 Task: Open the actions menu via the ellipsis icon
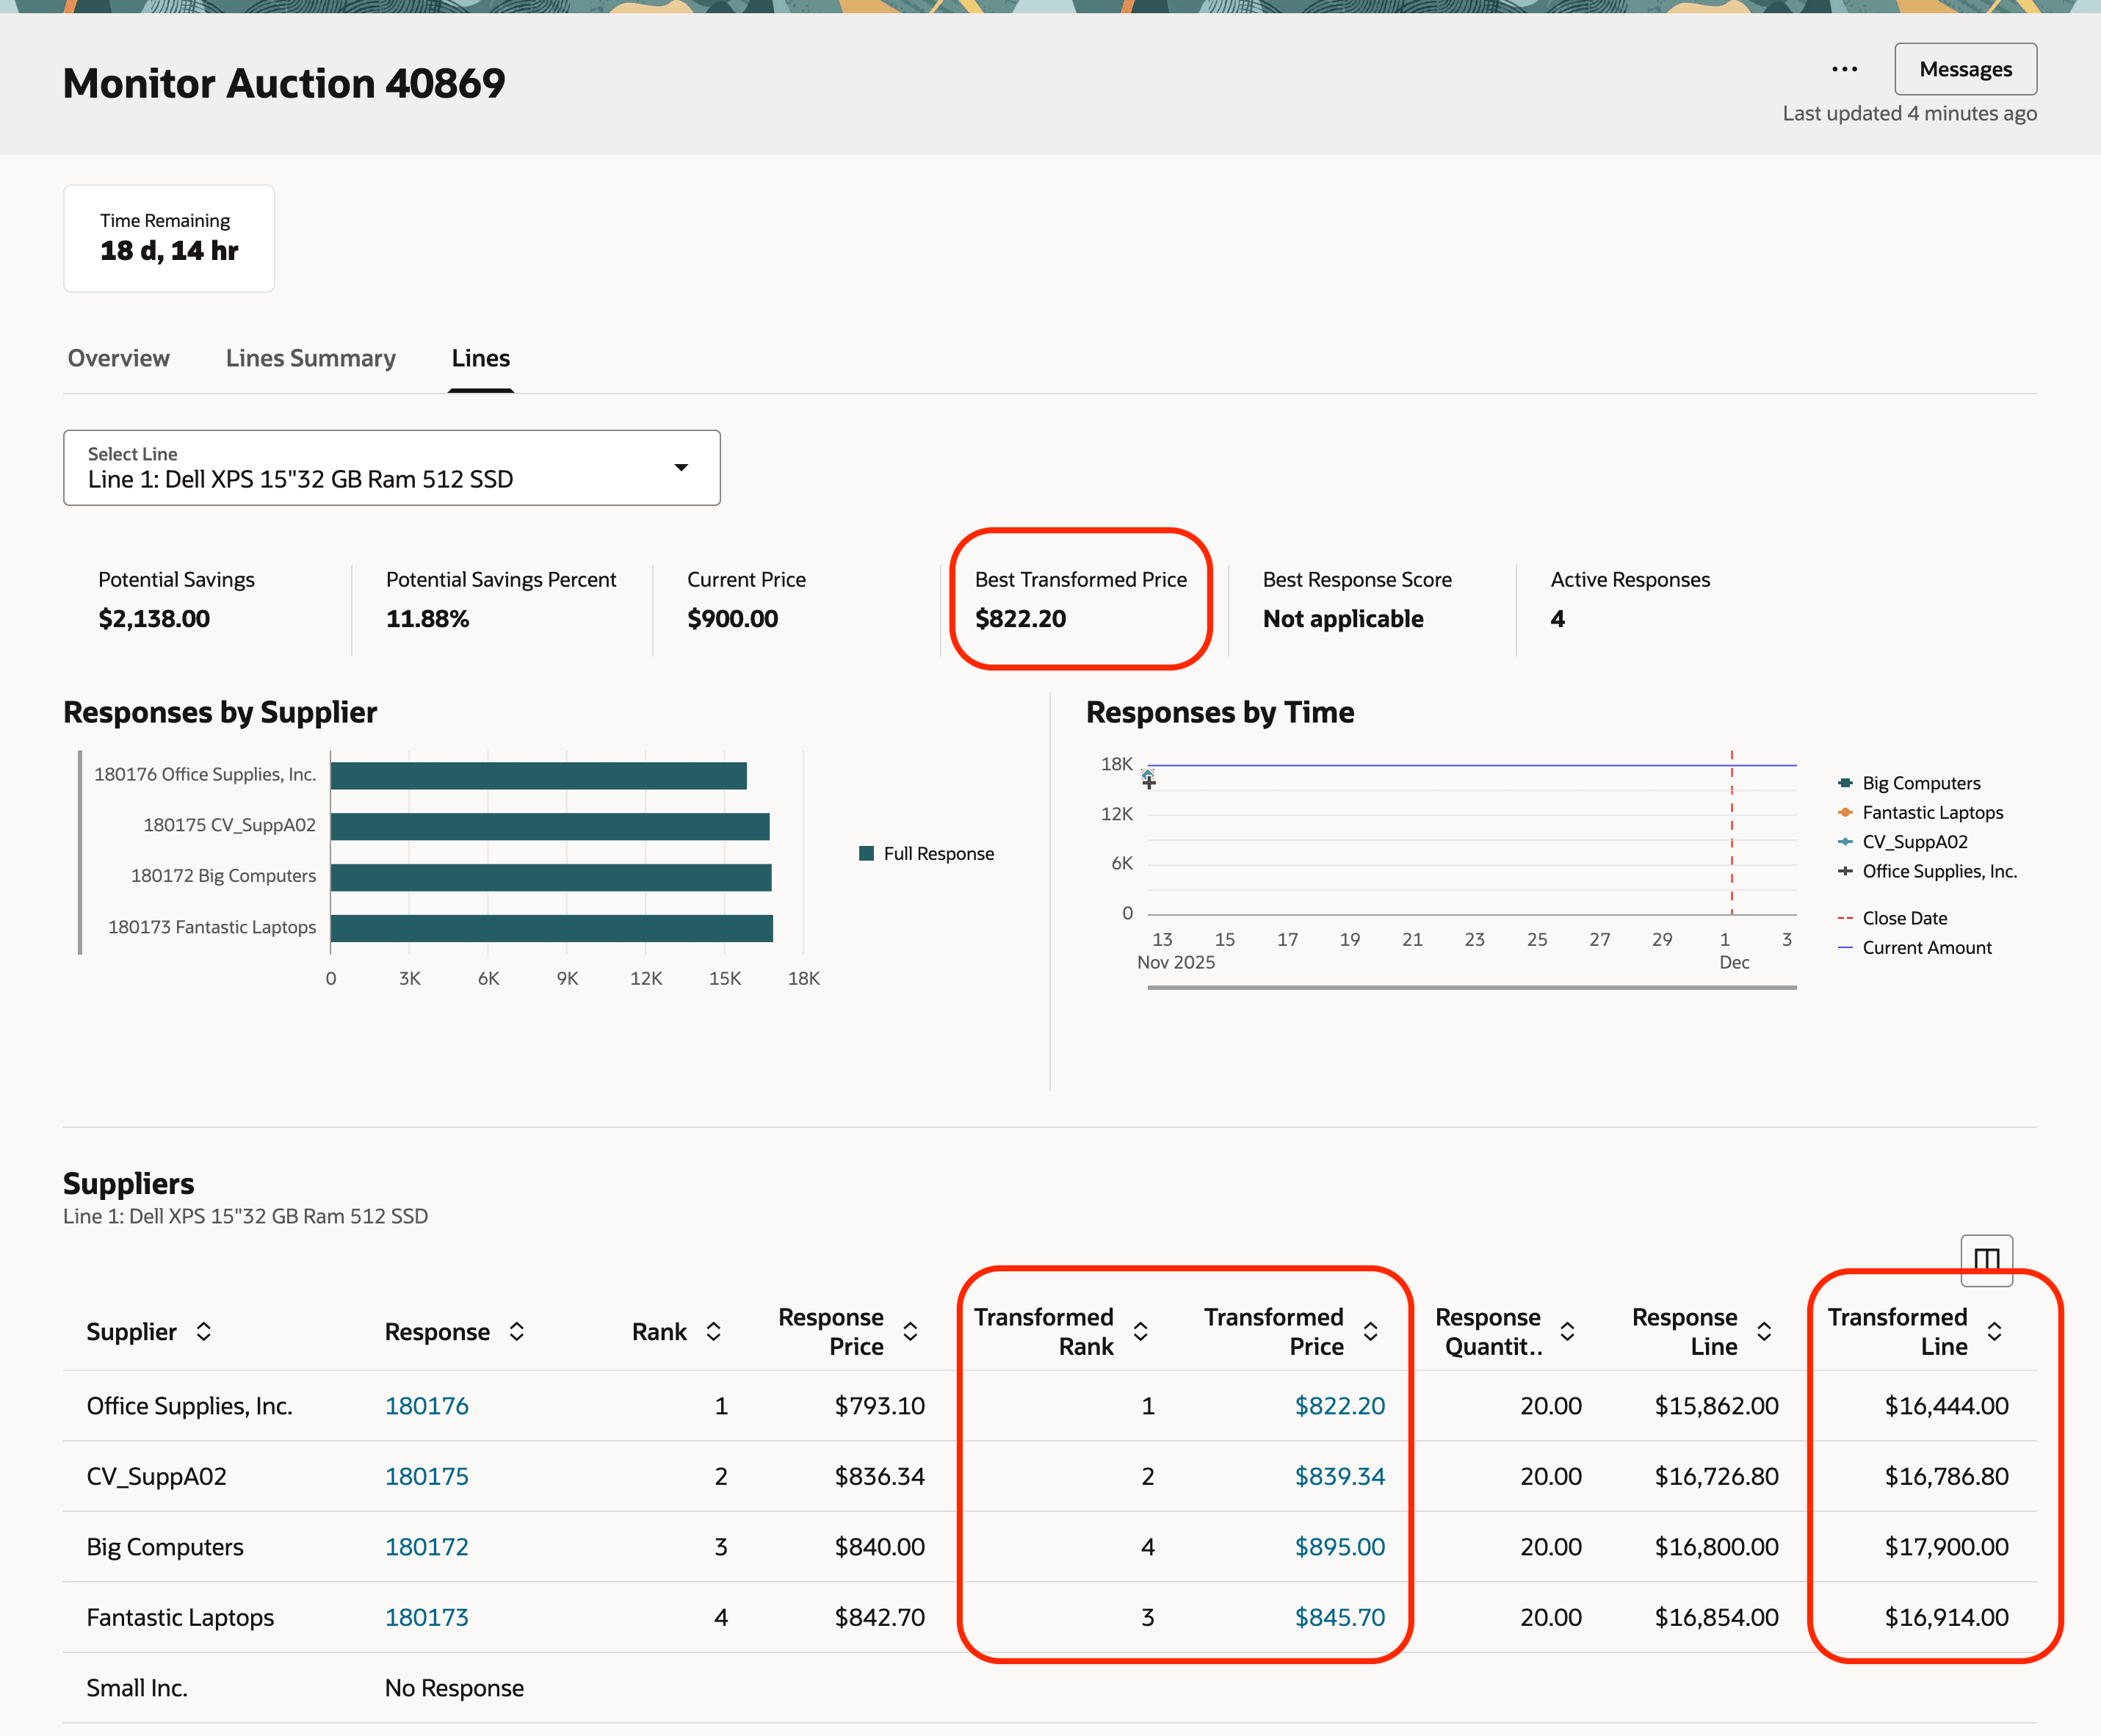[1845, 68]
